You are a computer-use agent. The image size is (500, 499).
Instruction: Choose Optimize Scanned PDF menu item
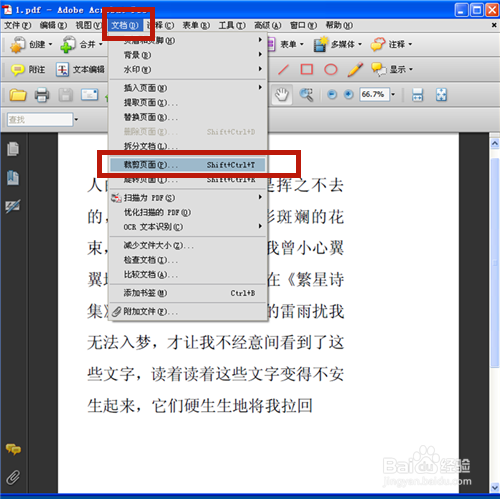(188, 212)
